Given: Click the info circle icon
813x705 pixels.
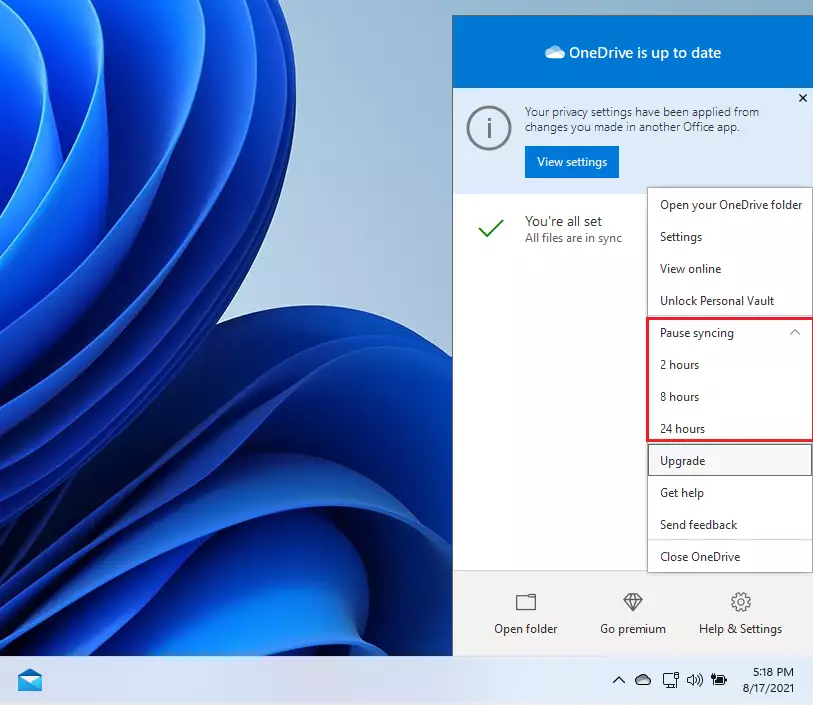Looking at the screenshot, I should point(489,128).
